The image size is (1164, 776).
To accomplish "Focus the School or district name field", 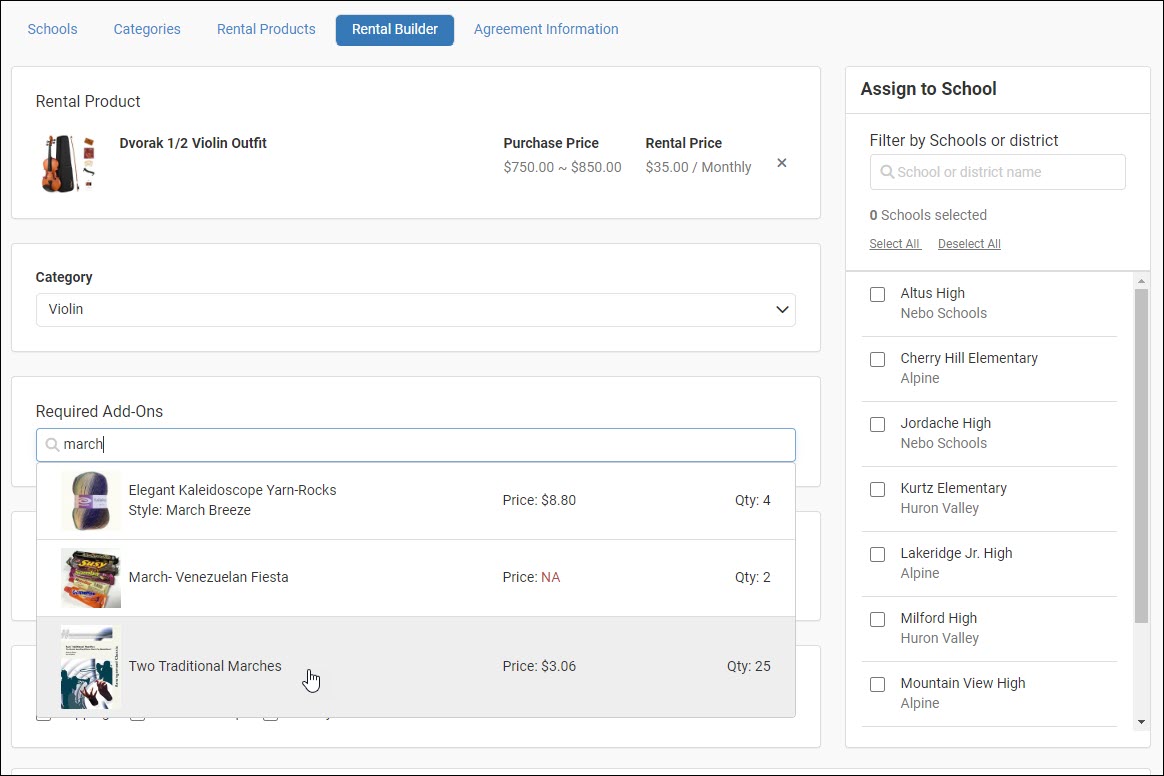I will coord(998,172).
